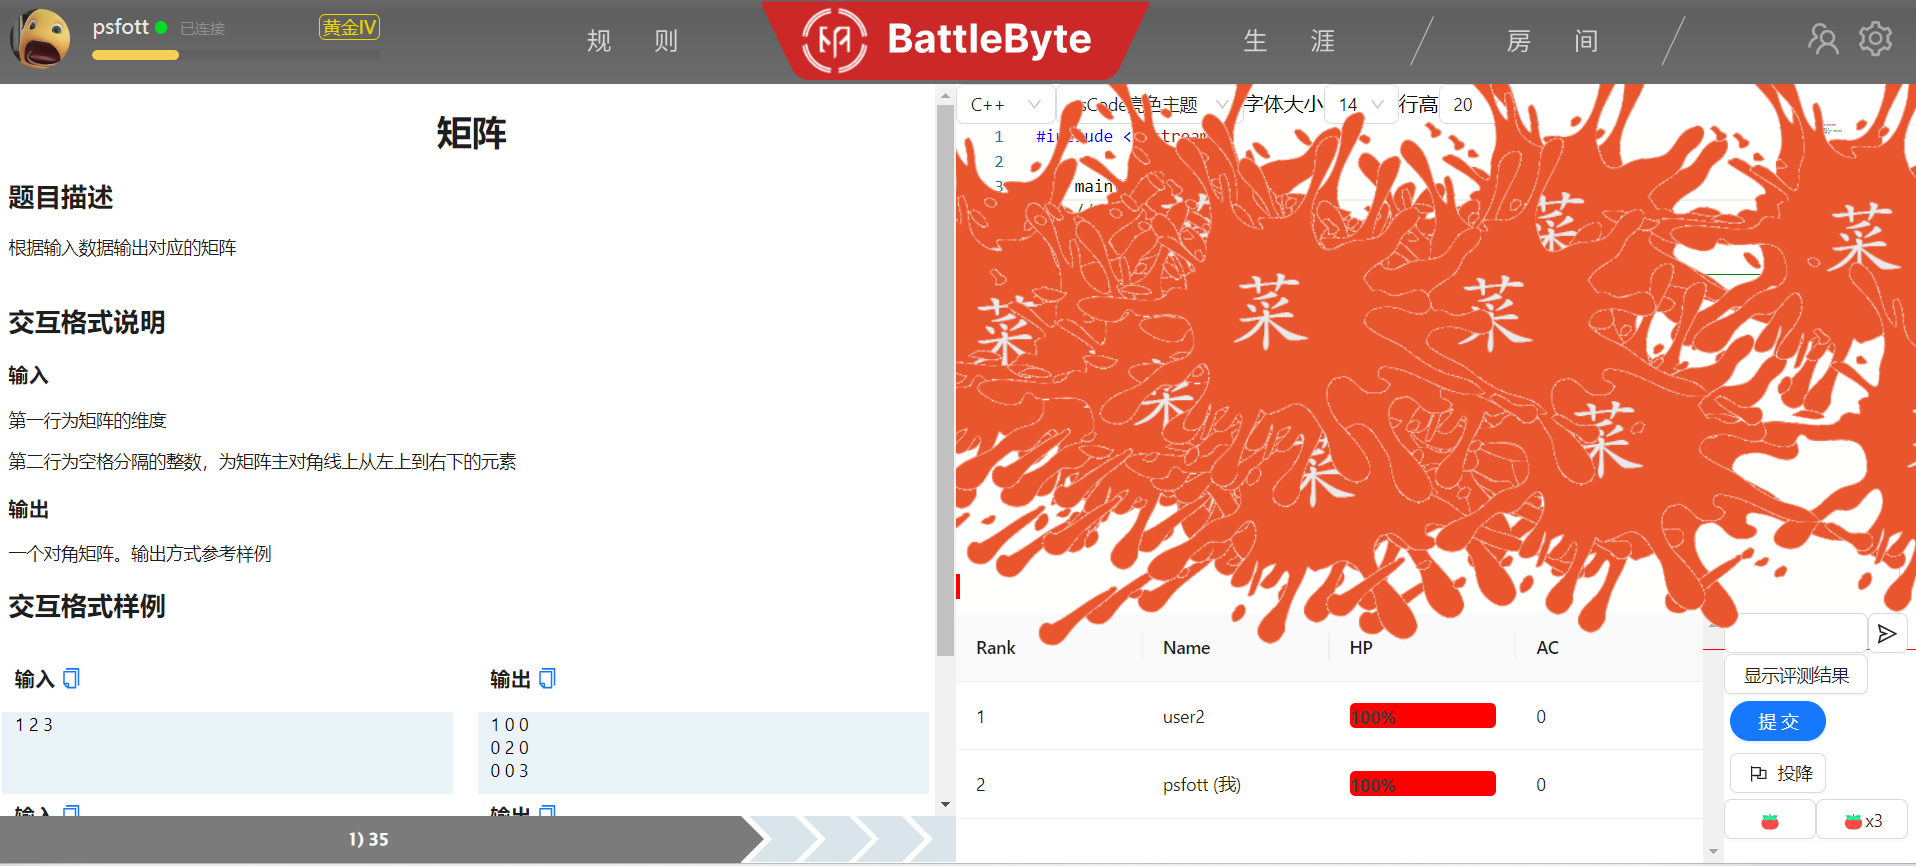1916x866 pixels.
Task: Click the 提交 submit button
Action: 1778,722
